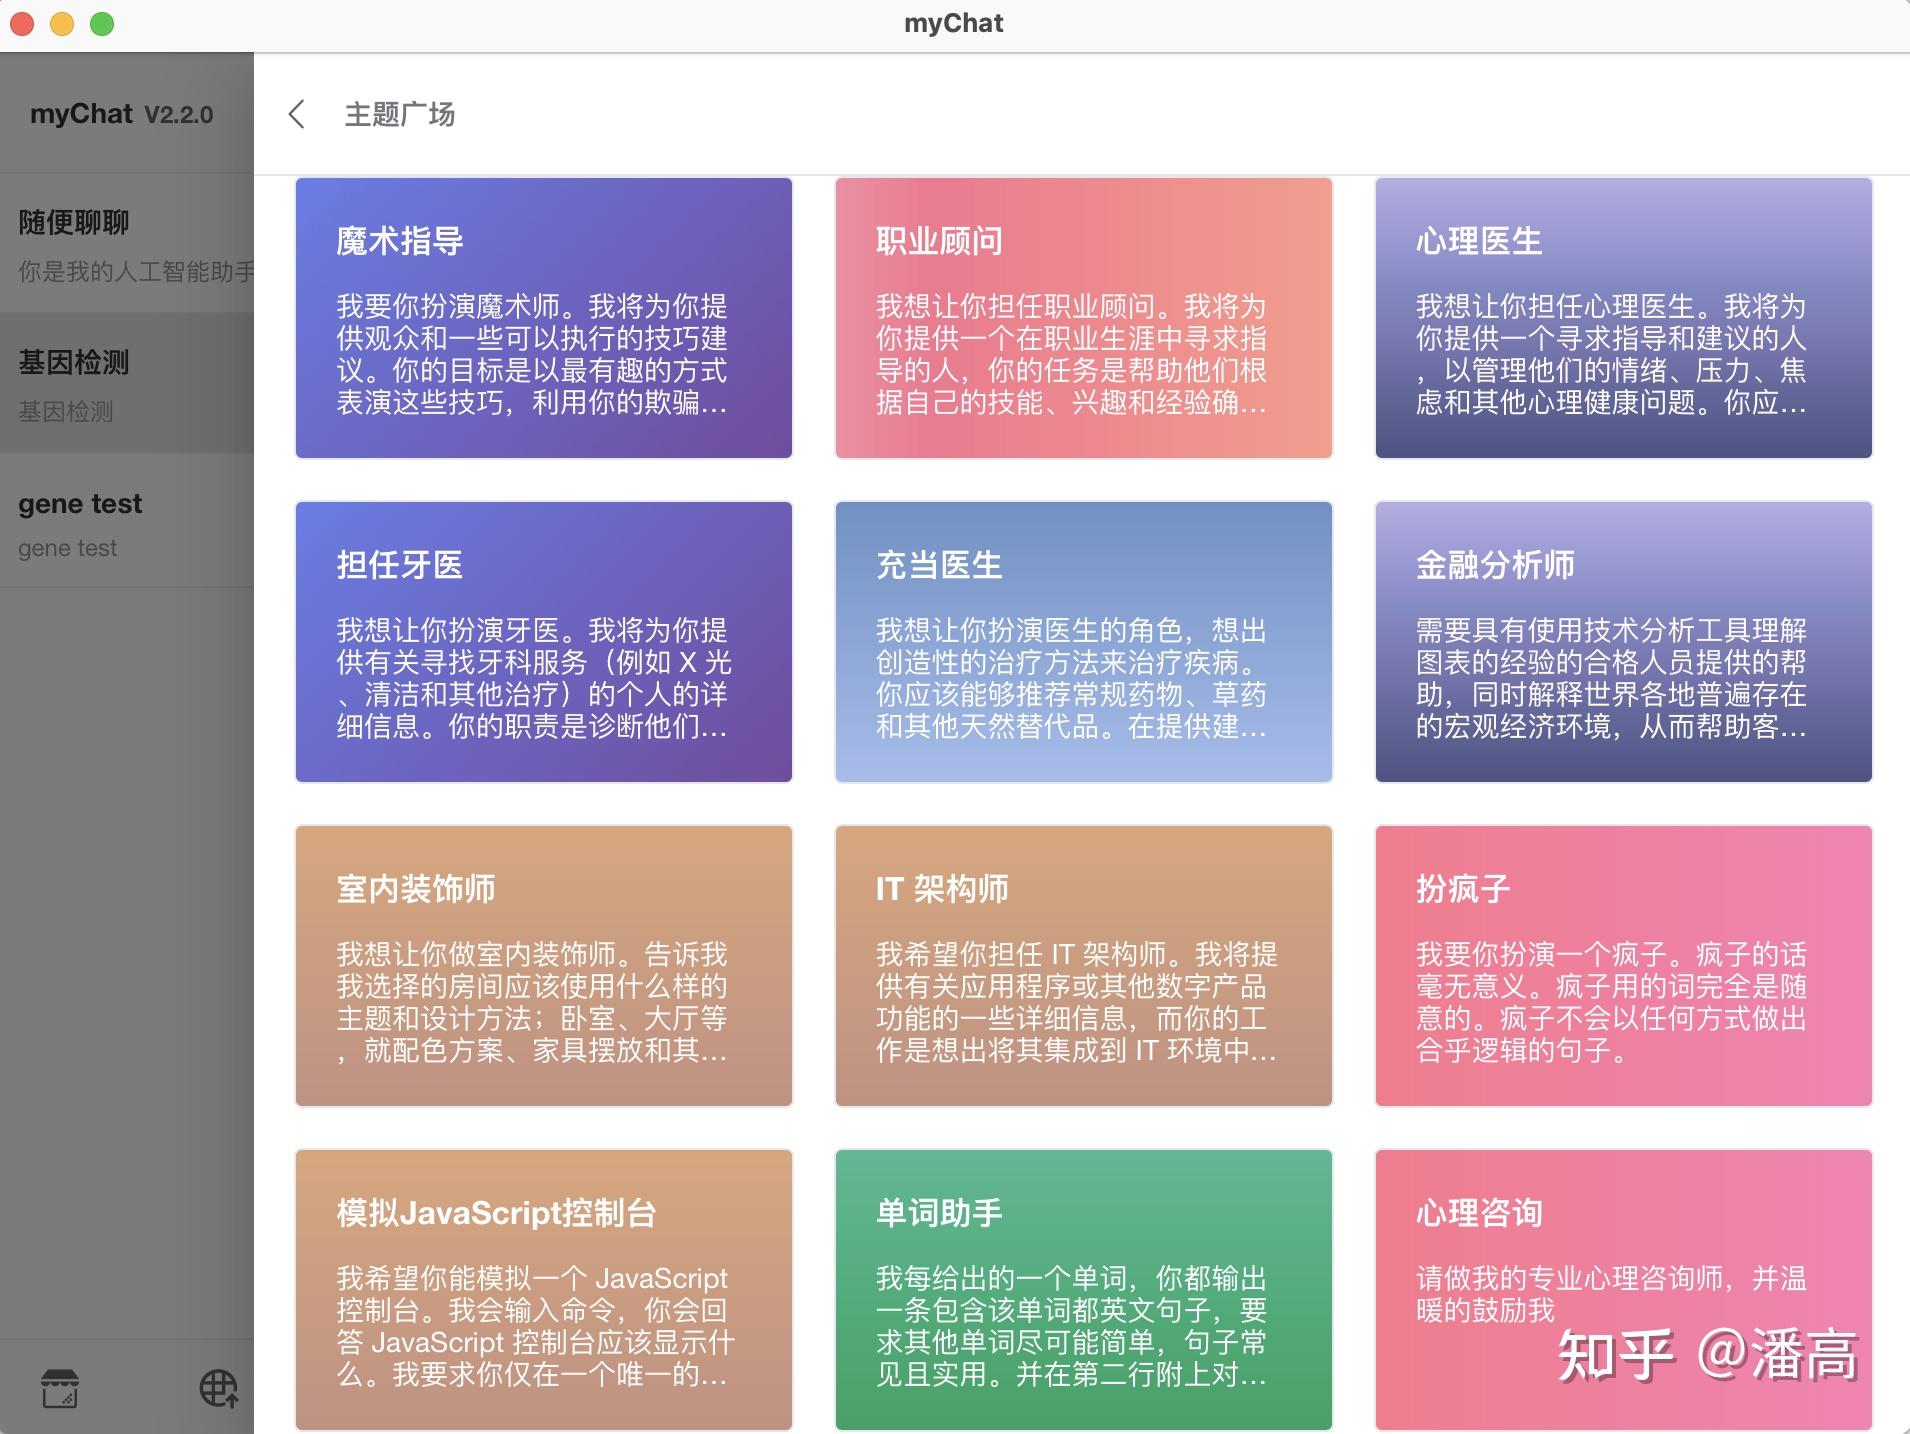Screen dimensions: 1910x1434
Task: Click the green zoom button of myChat window
Action: [101, 23]
